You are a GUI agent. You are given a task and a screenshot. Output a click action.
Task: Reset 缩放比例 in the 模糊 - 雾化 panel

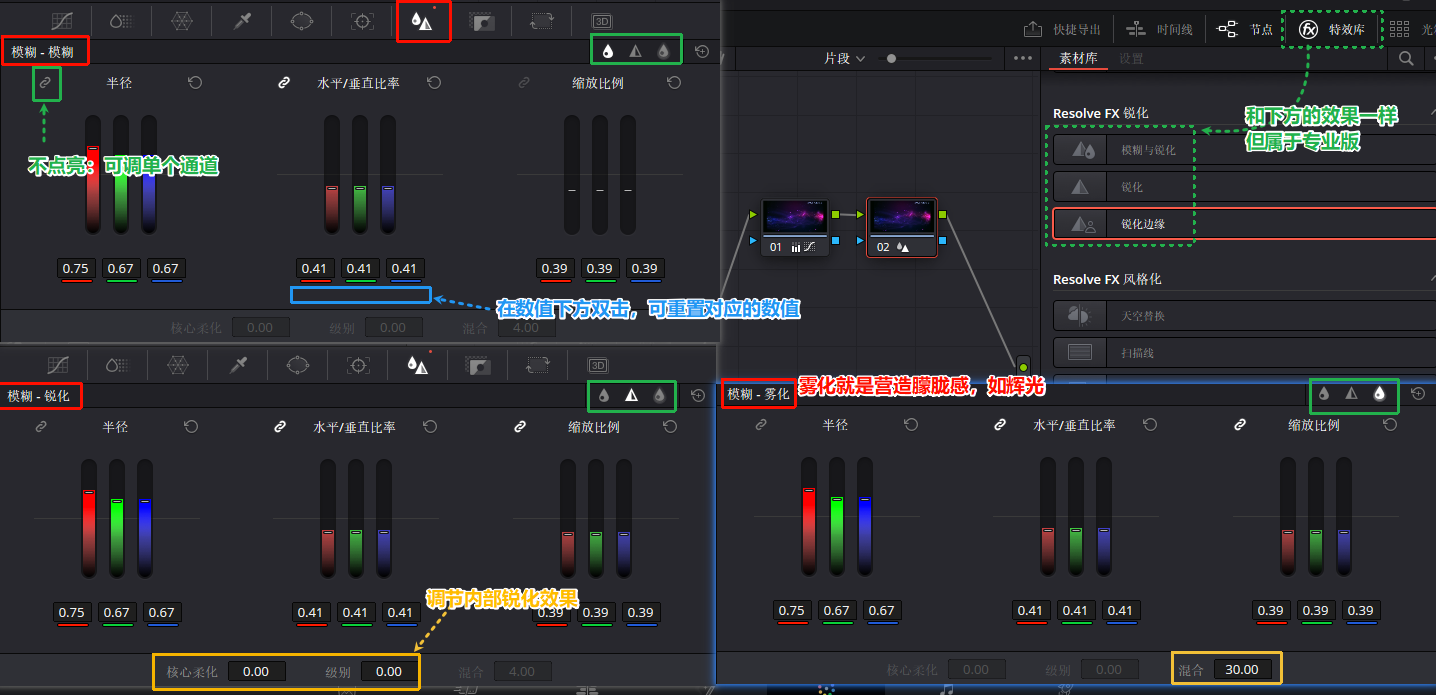click(1391, 425)
